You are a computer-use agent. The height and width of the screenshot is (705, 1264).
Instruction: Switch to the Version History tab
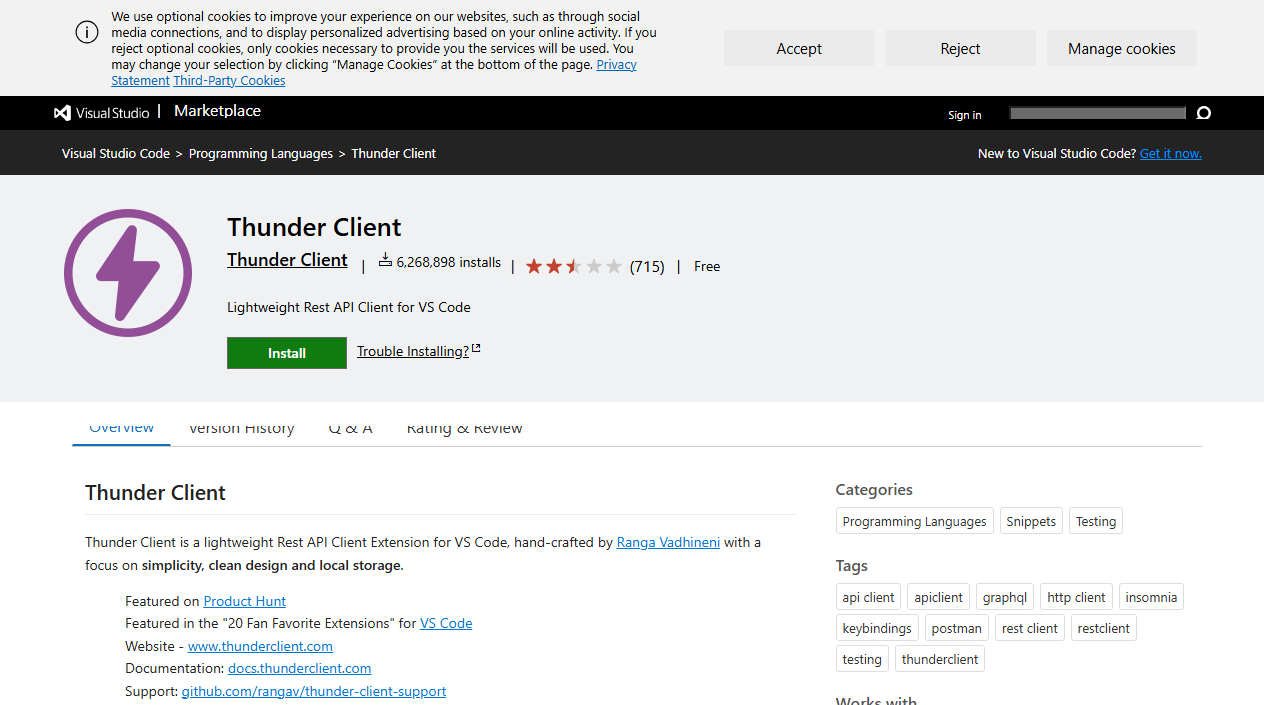click(241, 428)
